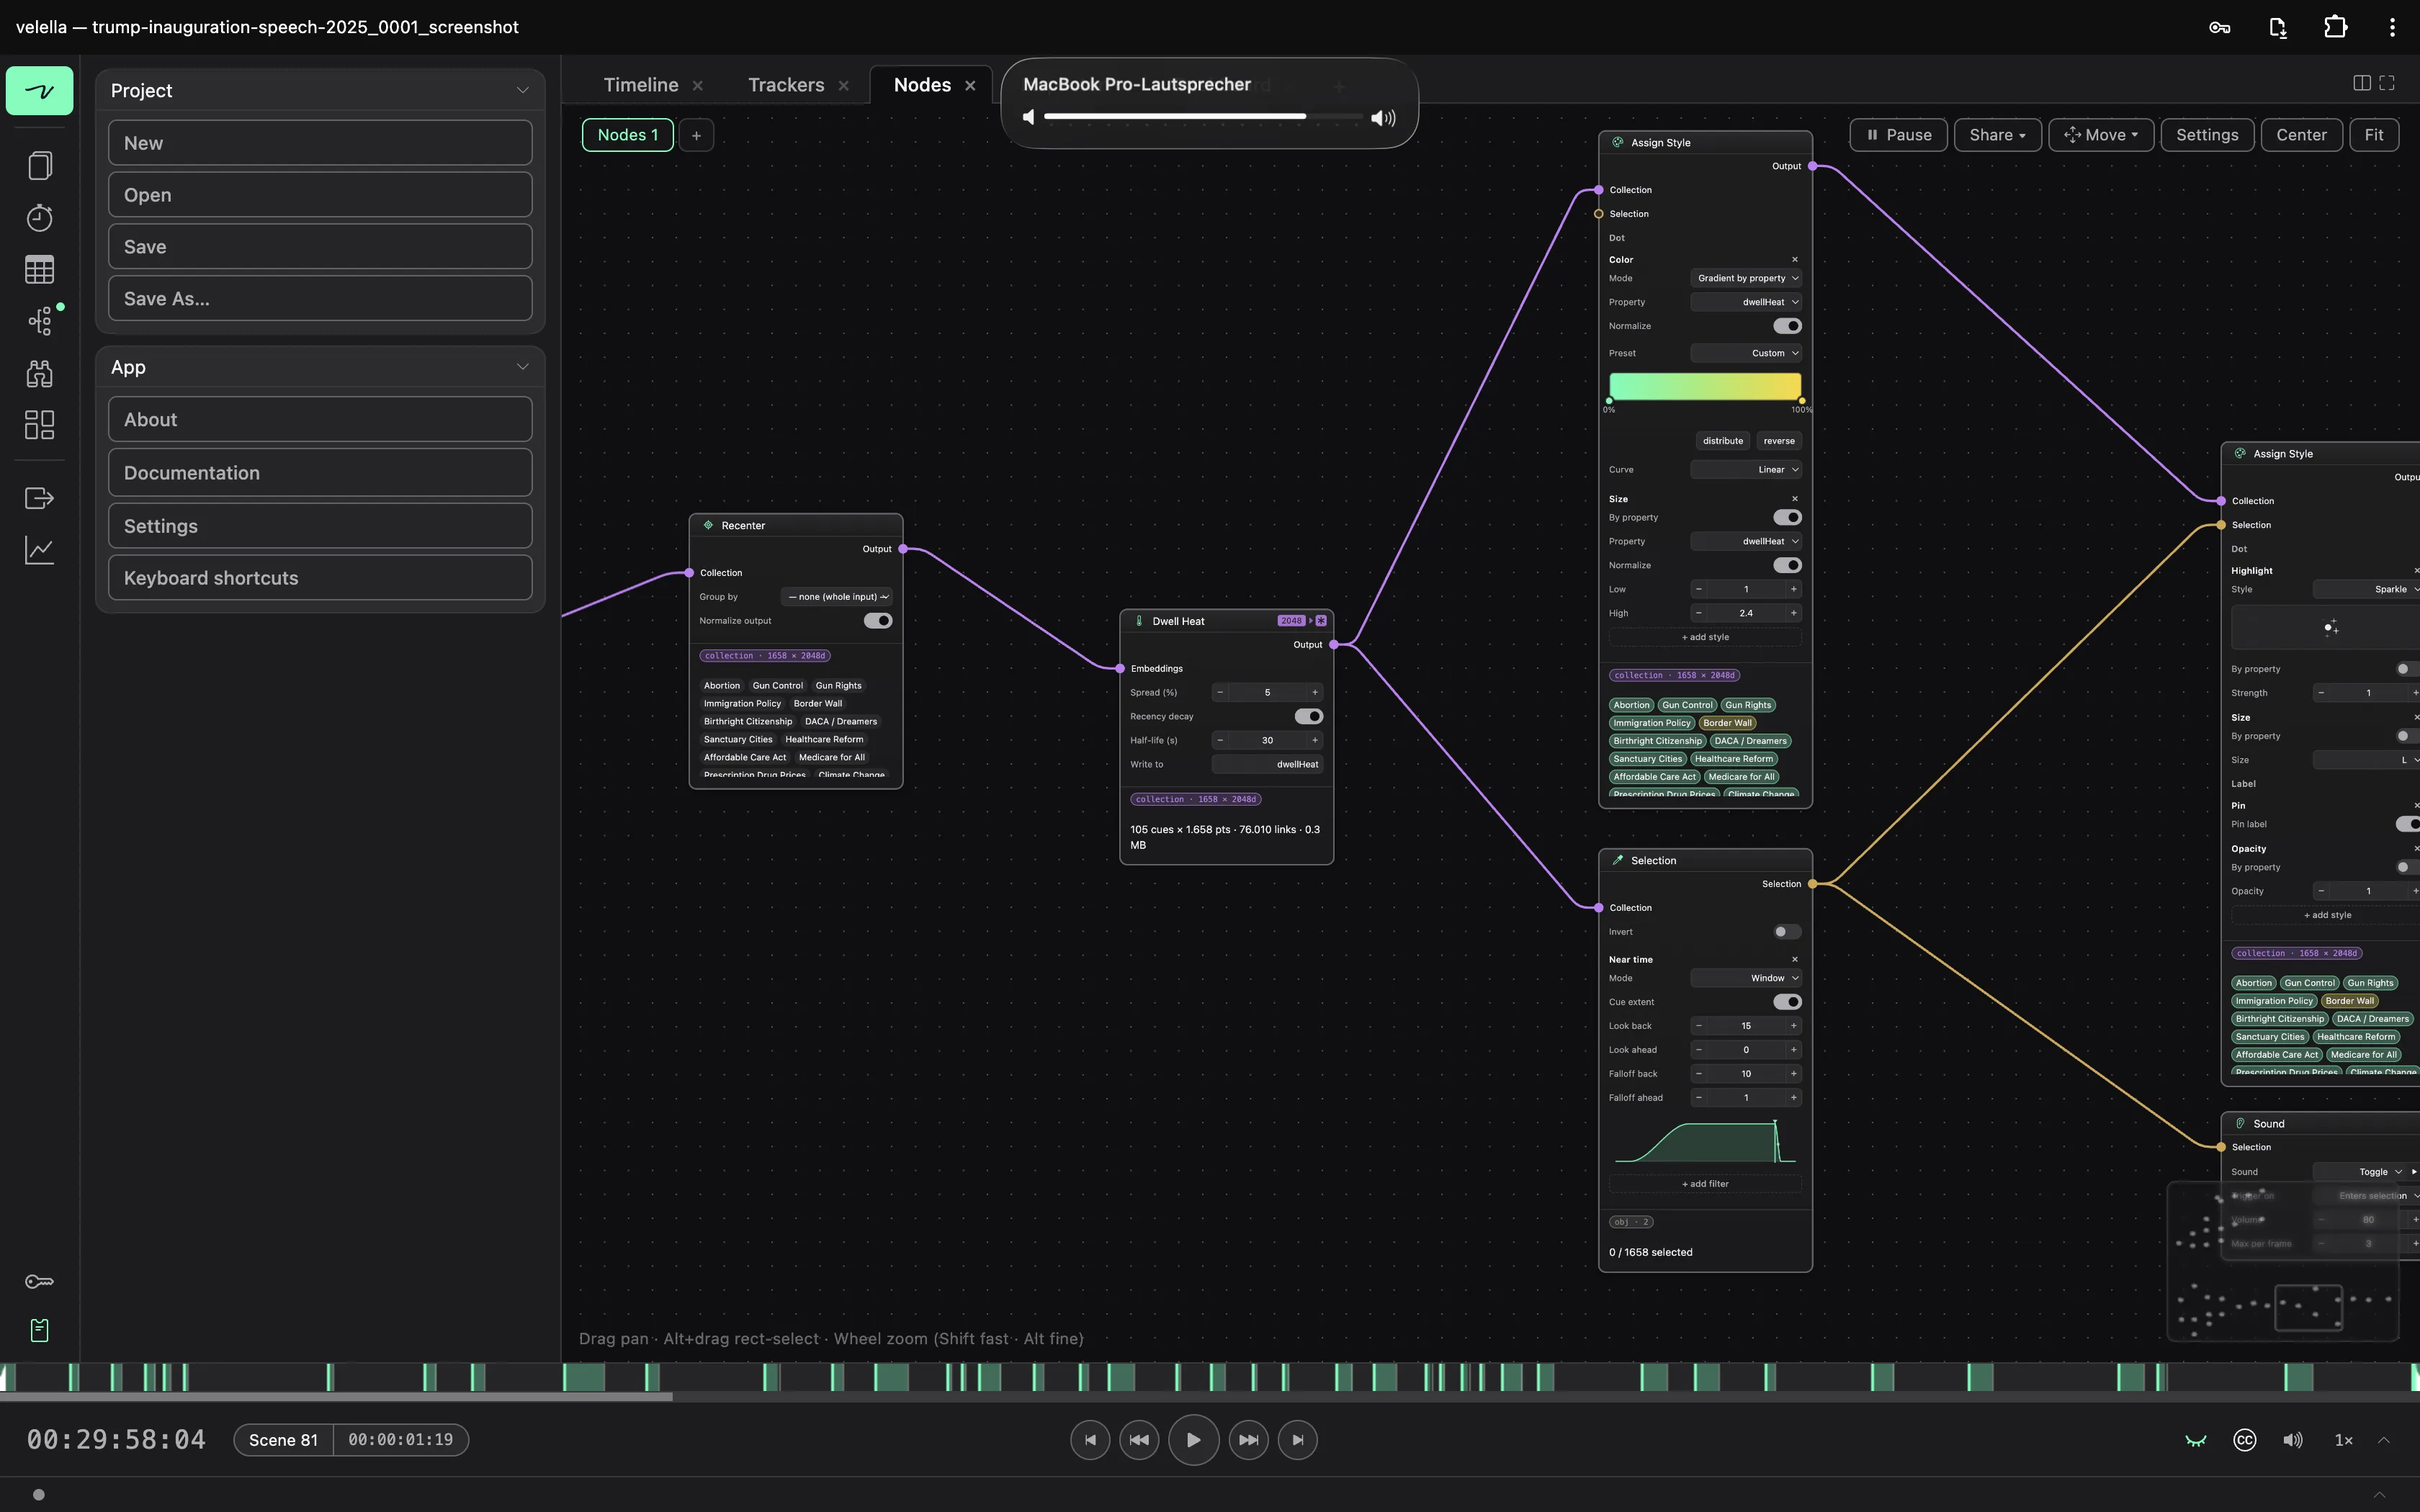2420x1512 pixels.
Task: Open Keyboard shortcuts
Action: [320, 578]
